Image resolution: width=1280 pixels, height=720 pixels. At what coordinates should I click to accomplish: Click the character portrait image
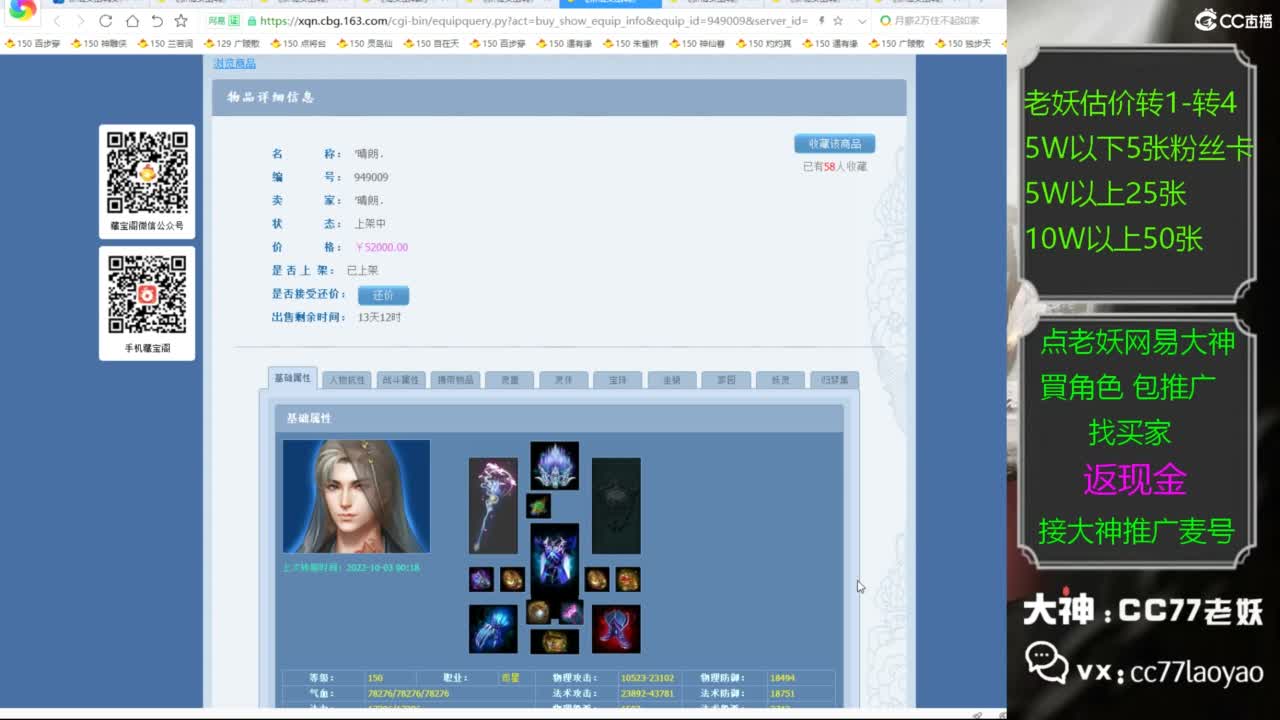[356, 496]
